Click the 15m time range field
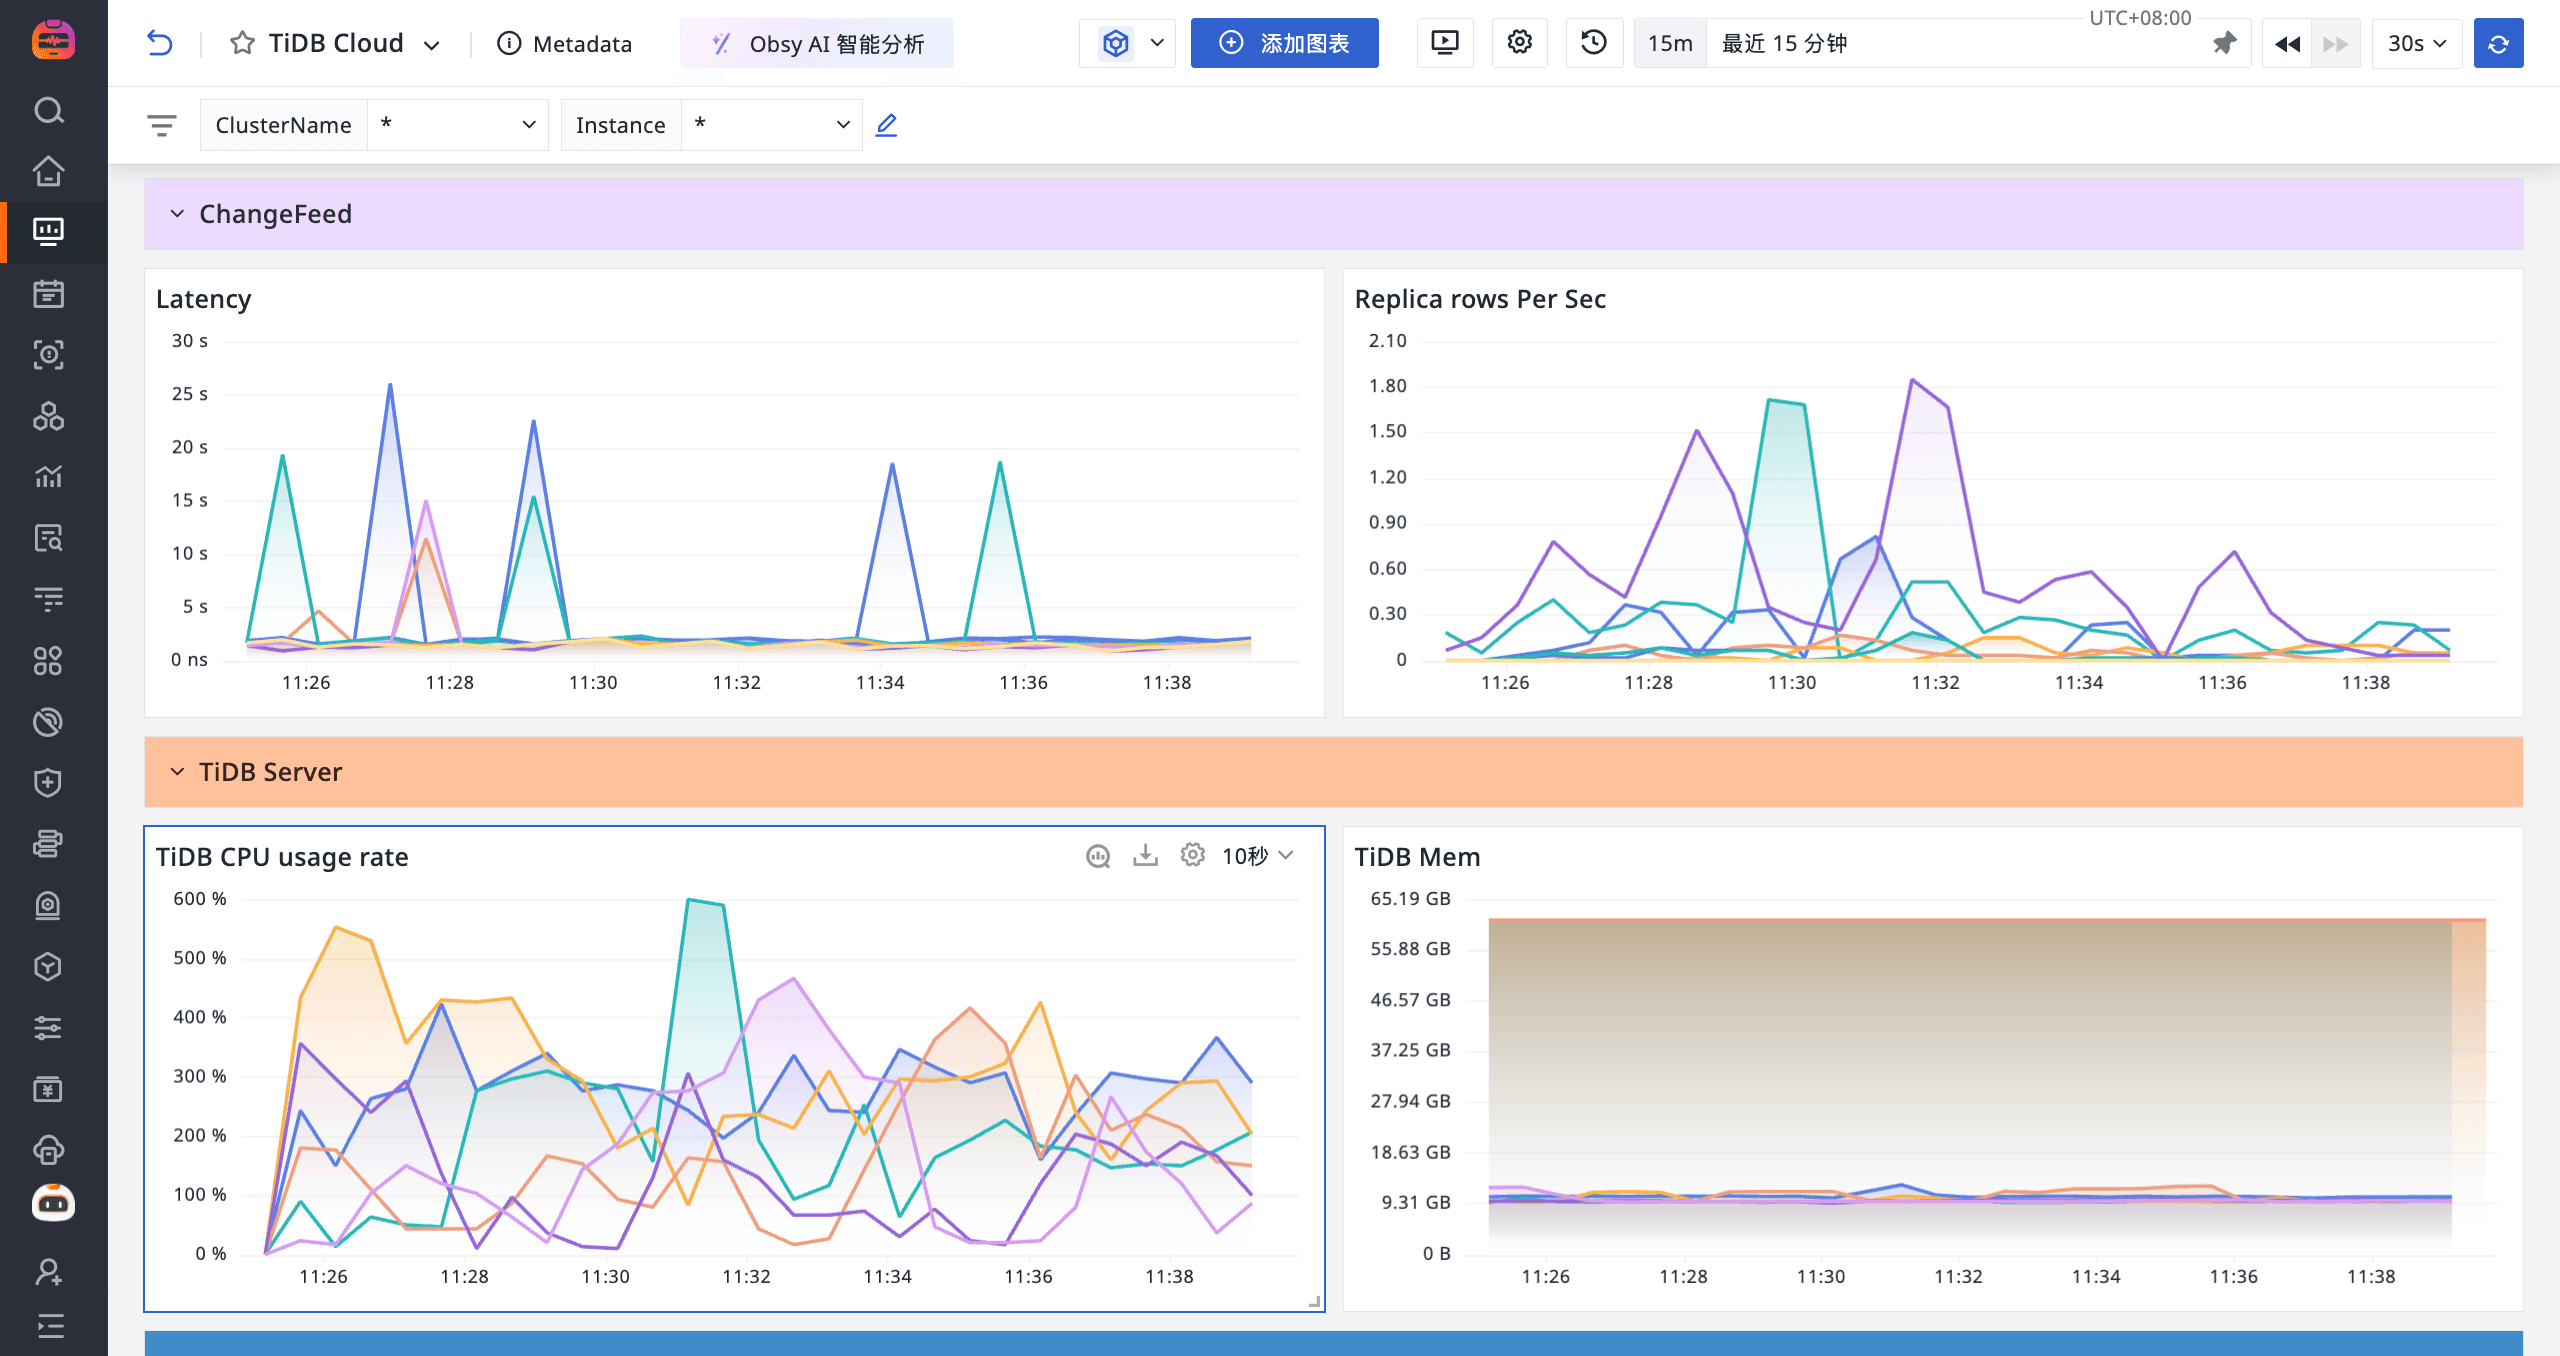The width and height of the screenshot is (2560, 1356). [x=1670, y=43]
